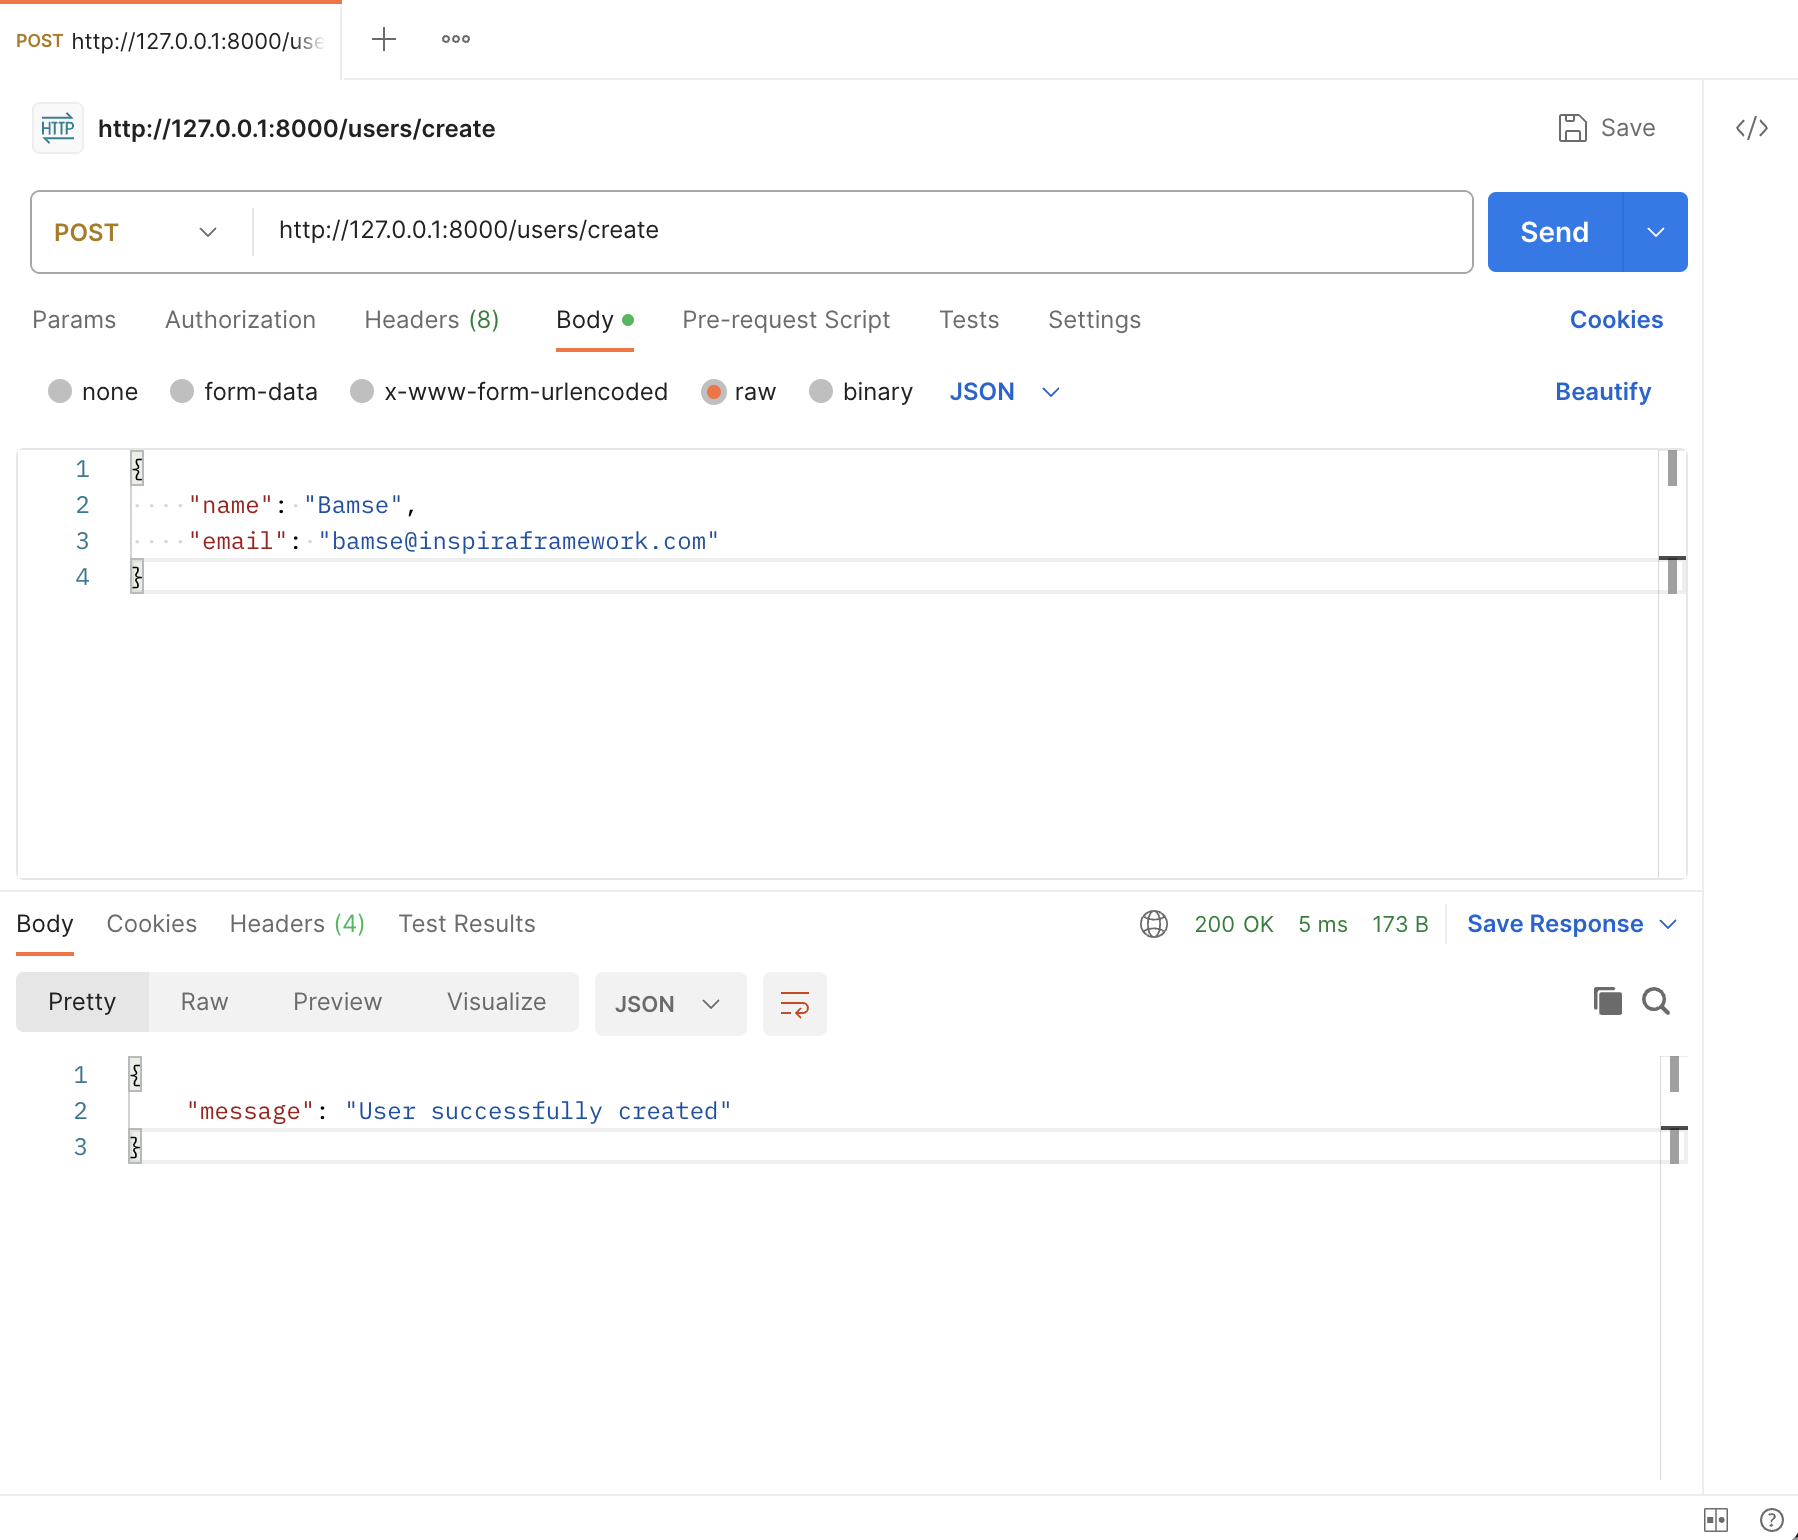
Task: Toggle line wrap in response
Action: 795,1003
